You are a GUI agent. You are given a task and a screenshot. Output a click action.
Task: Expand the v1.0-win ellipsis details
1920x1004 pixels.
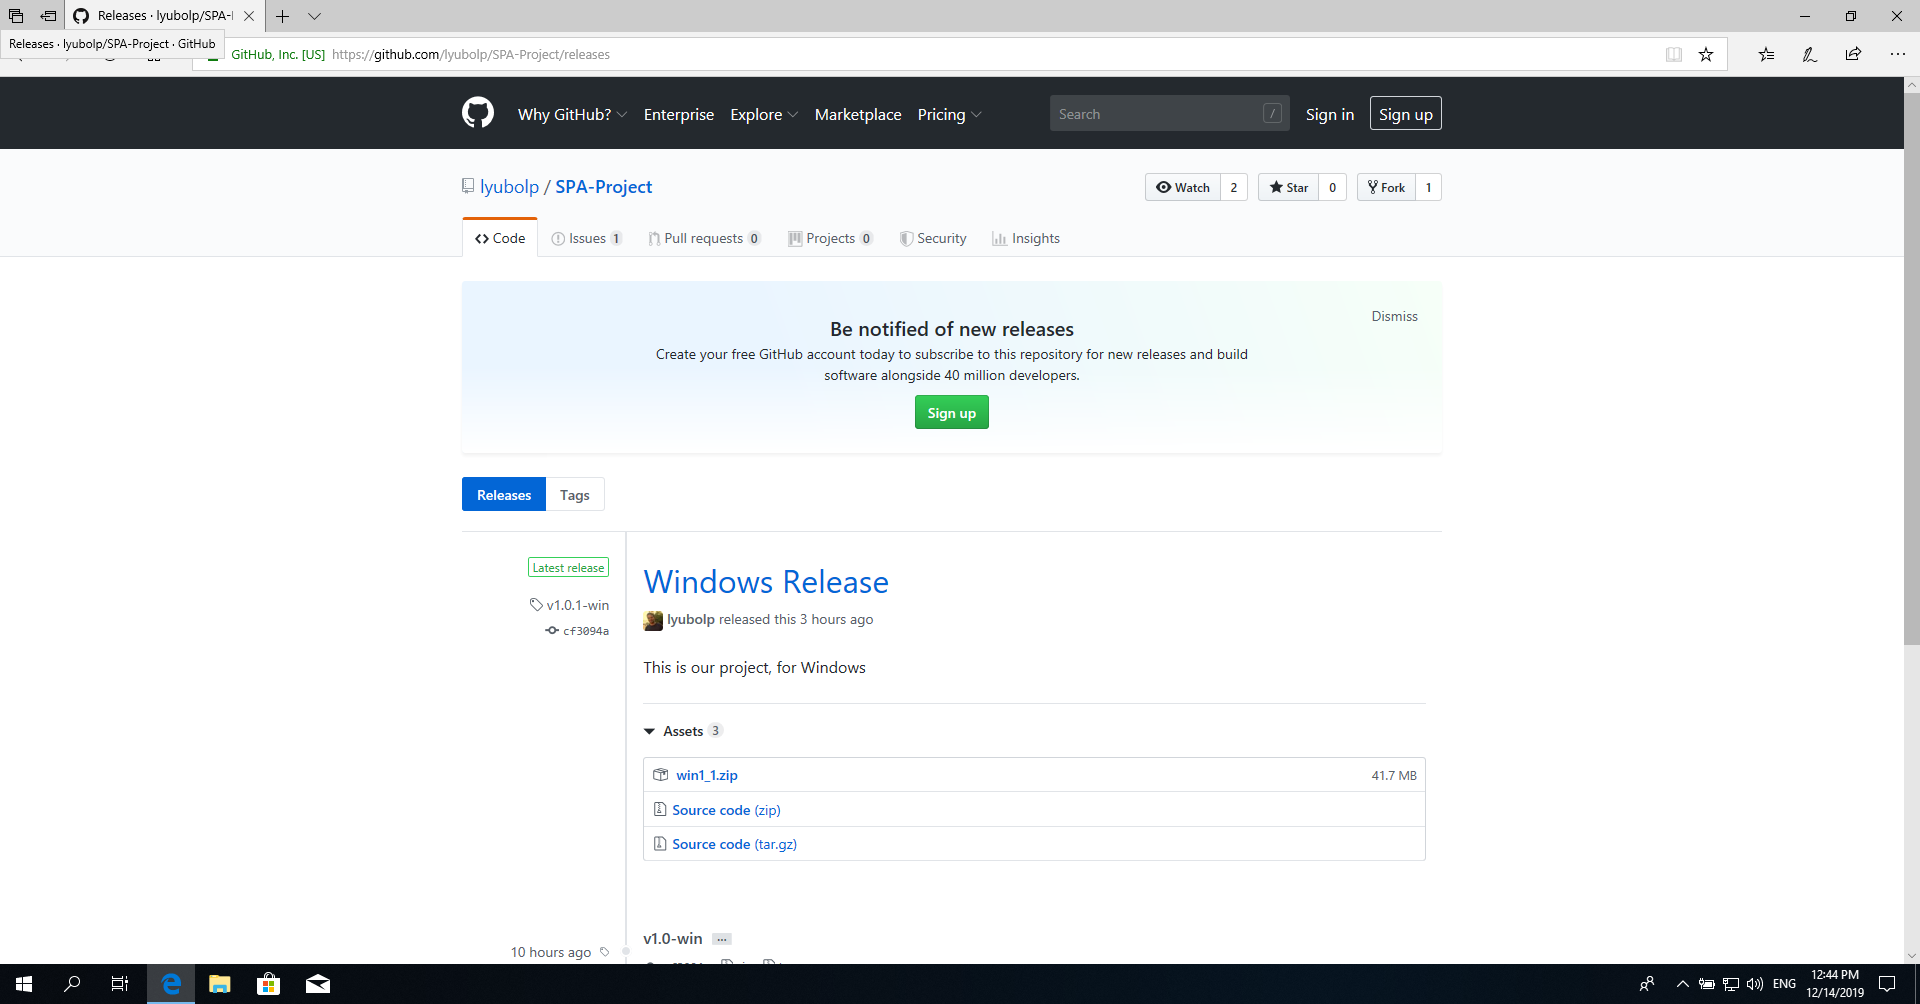coord(722,939)
